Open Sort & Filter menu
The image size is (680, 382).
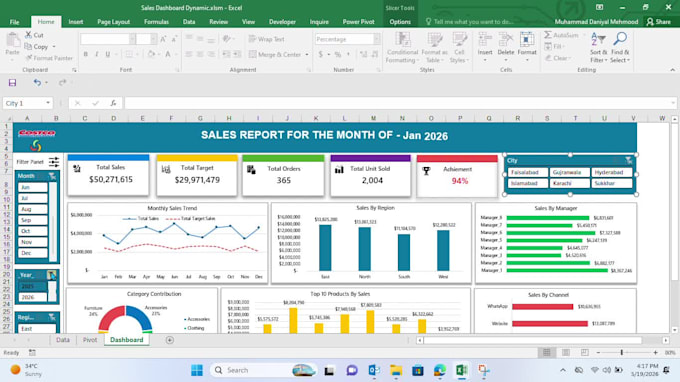click(x=598, y=48)
